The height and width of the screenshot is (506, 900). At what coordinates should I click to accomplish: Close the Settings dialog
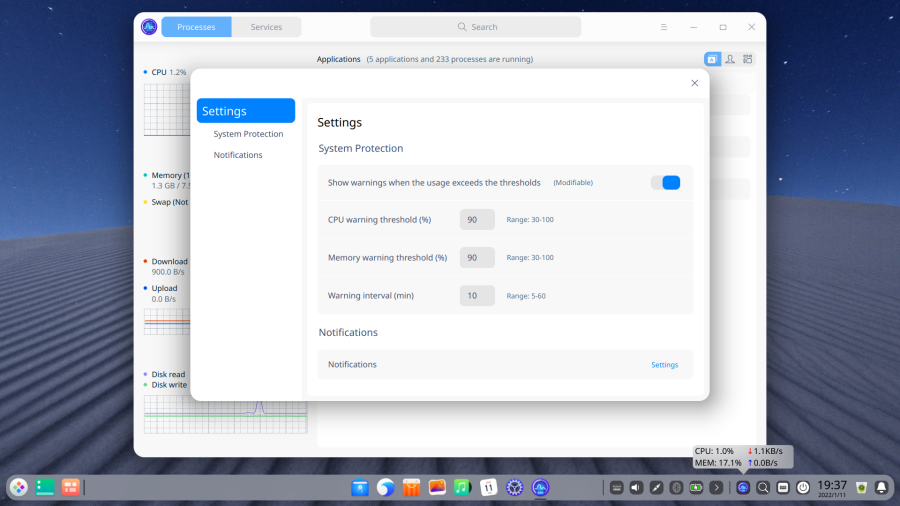[x=695, y=83]
